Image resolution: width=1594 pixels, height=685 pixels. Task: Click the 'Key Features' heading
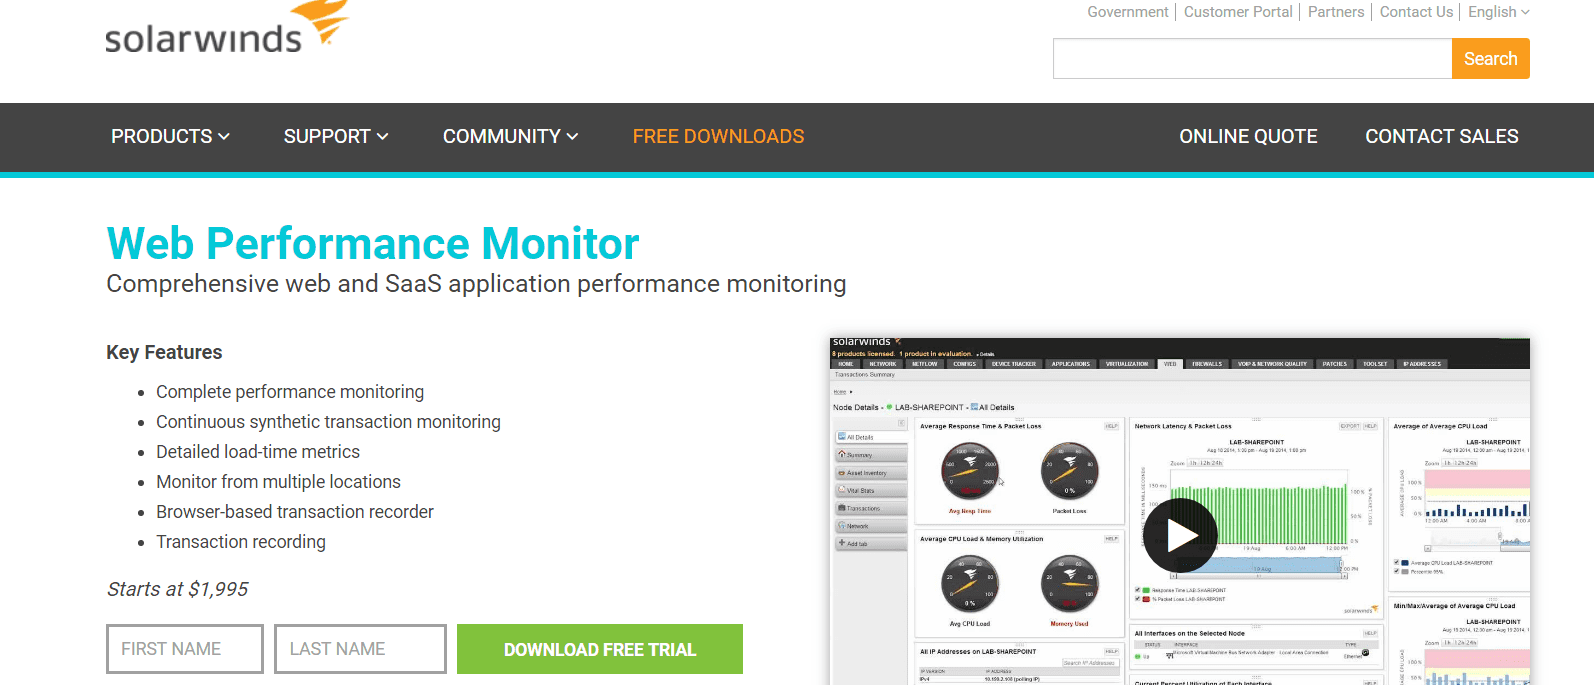(164, 352)
